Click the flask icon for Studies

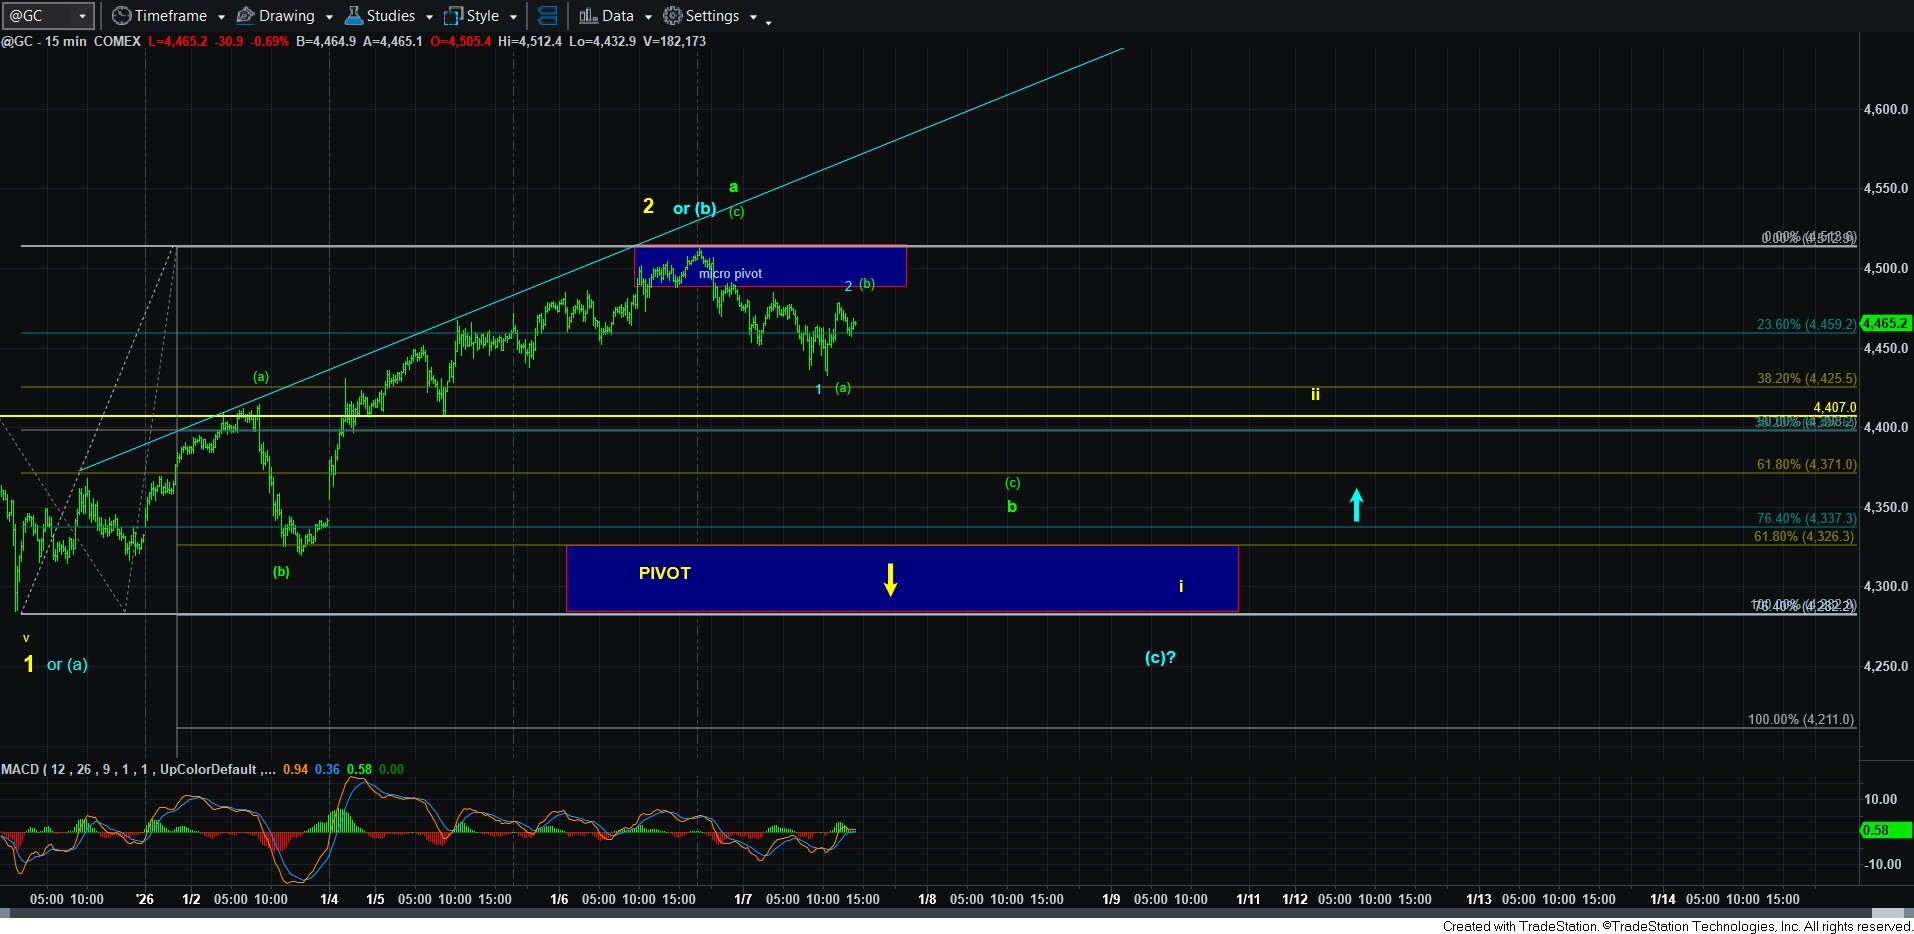pyautogui.click(x=353, y=16)
